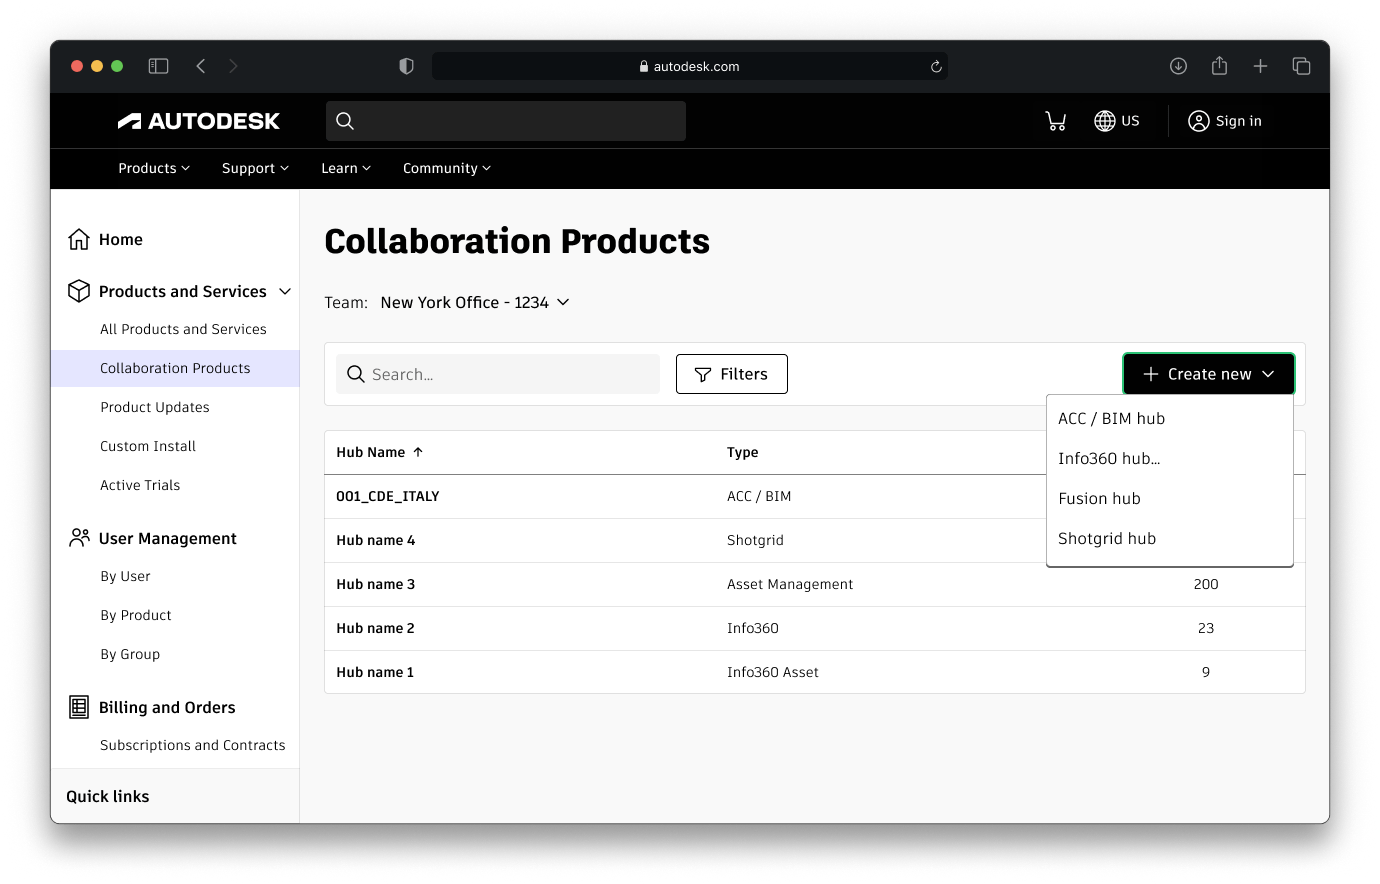Open the Community menu

coord(447,168)
